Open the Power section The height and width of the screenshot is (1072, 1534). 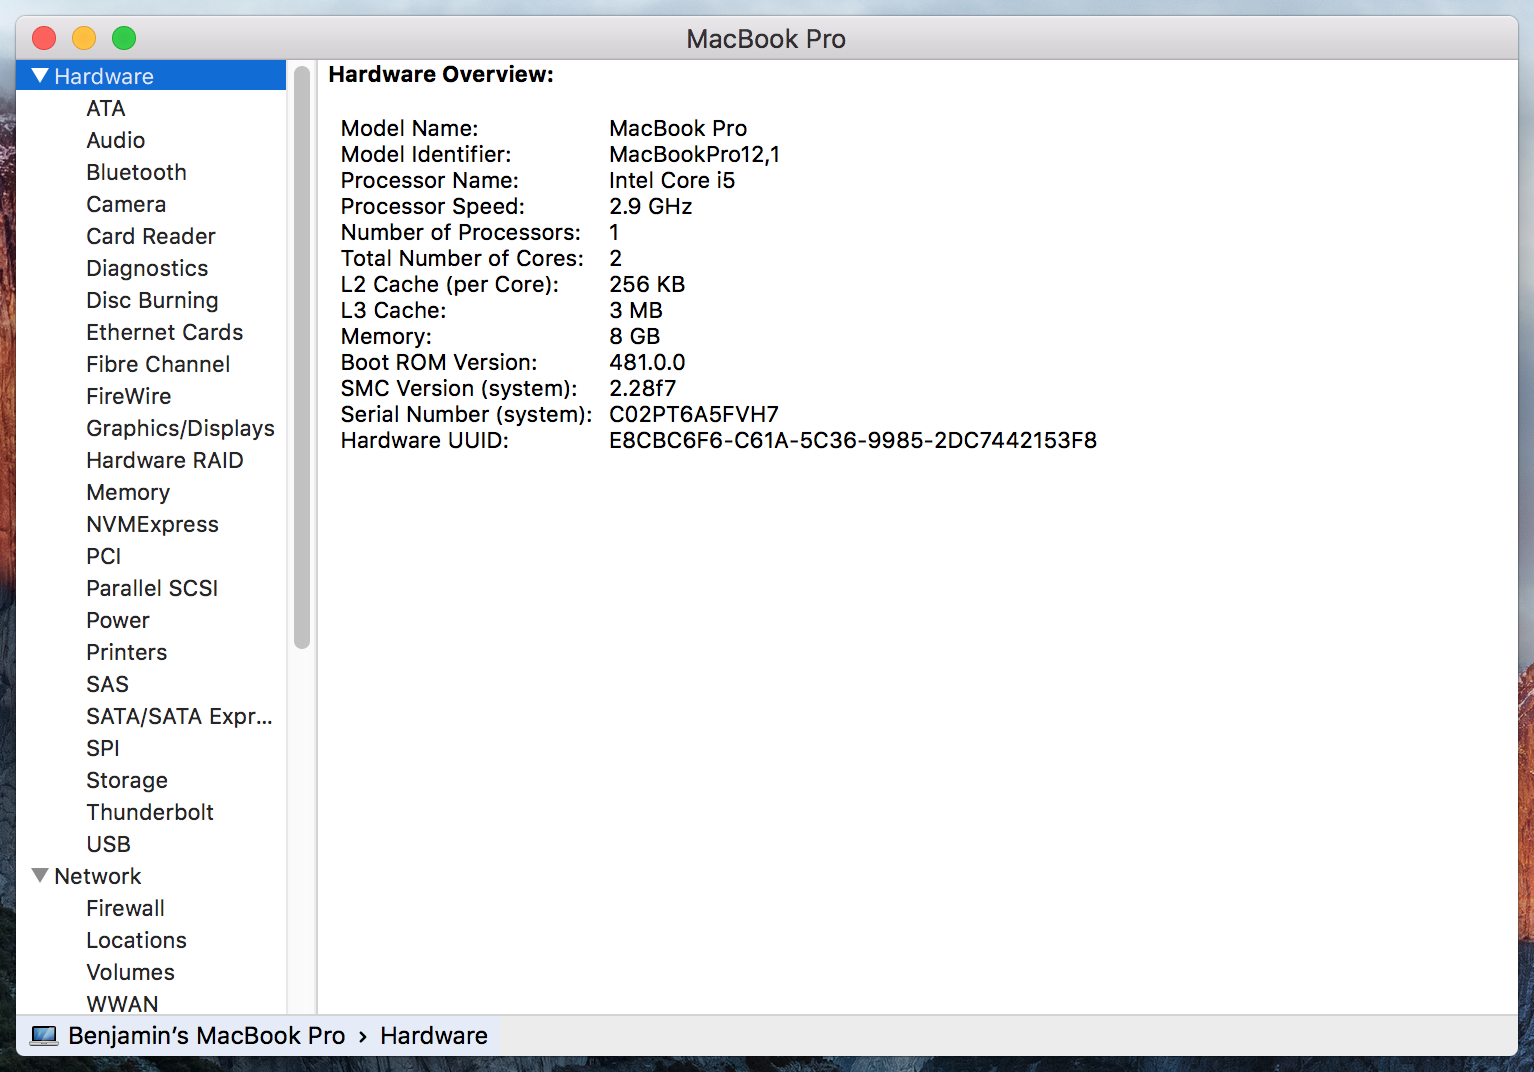(x=118, y=620)
